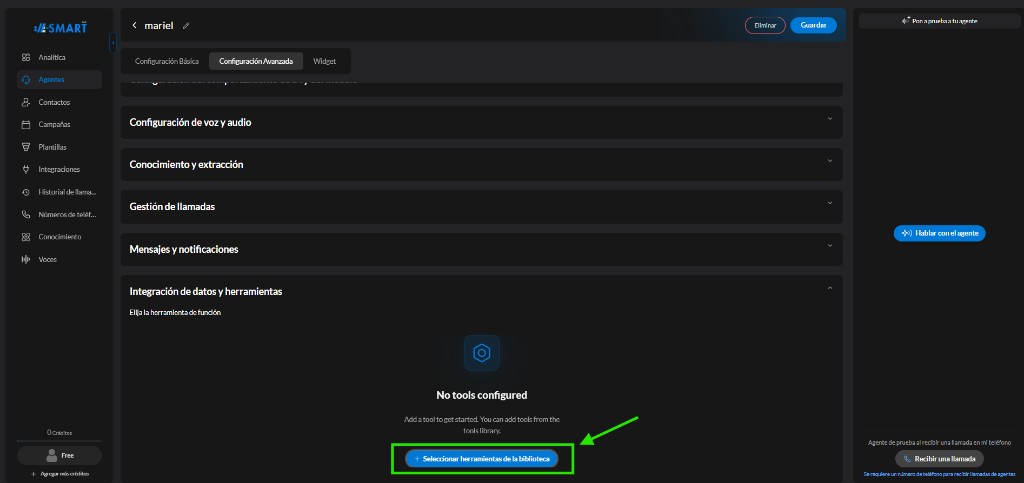The width and height of the screenshot is (1024, 483).
Task: Expand Conocimiento y extracción section
Action: [481, 164]
